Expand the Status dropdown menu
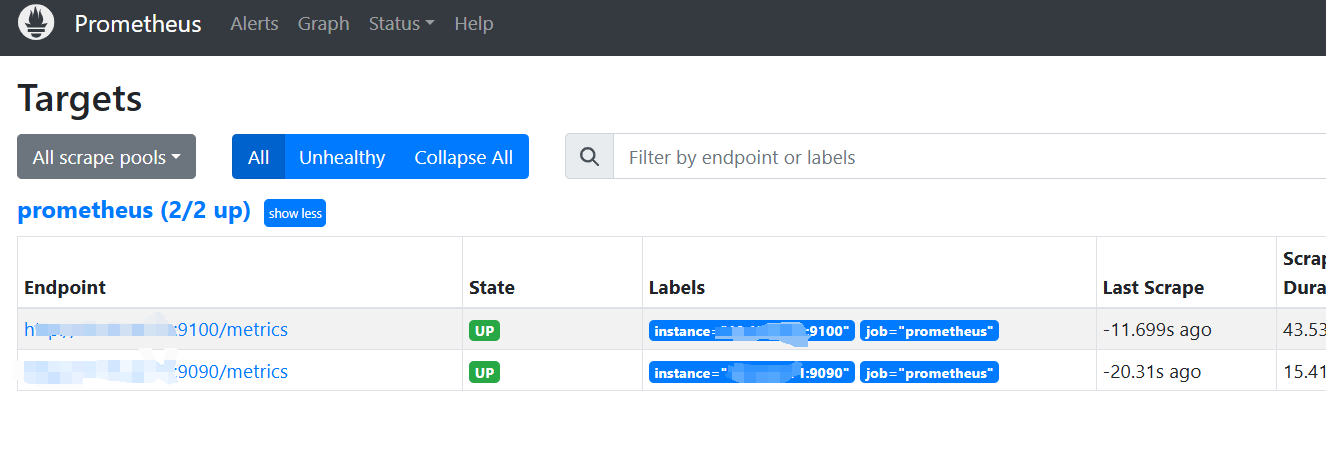The height and width of the screenshot is (459, 1326). (x=401, y=24)
